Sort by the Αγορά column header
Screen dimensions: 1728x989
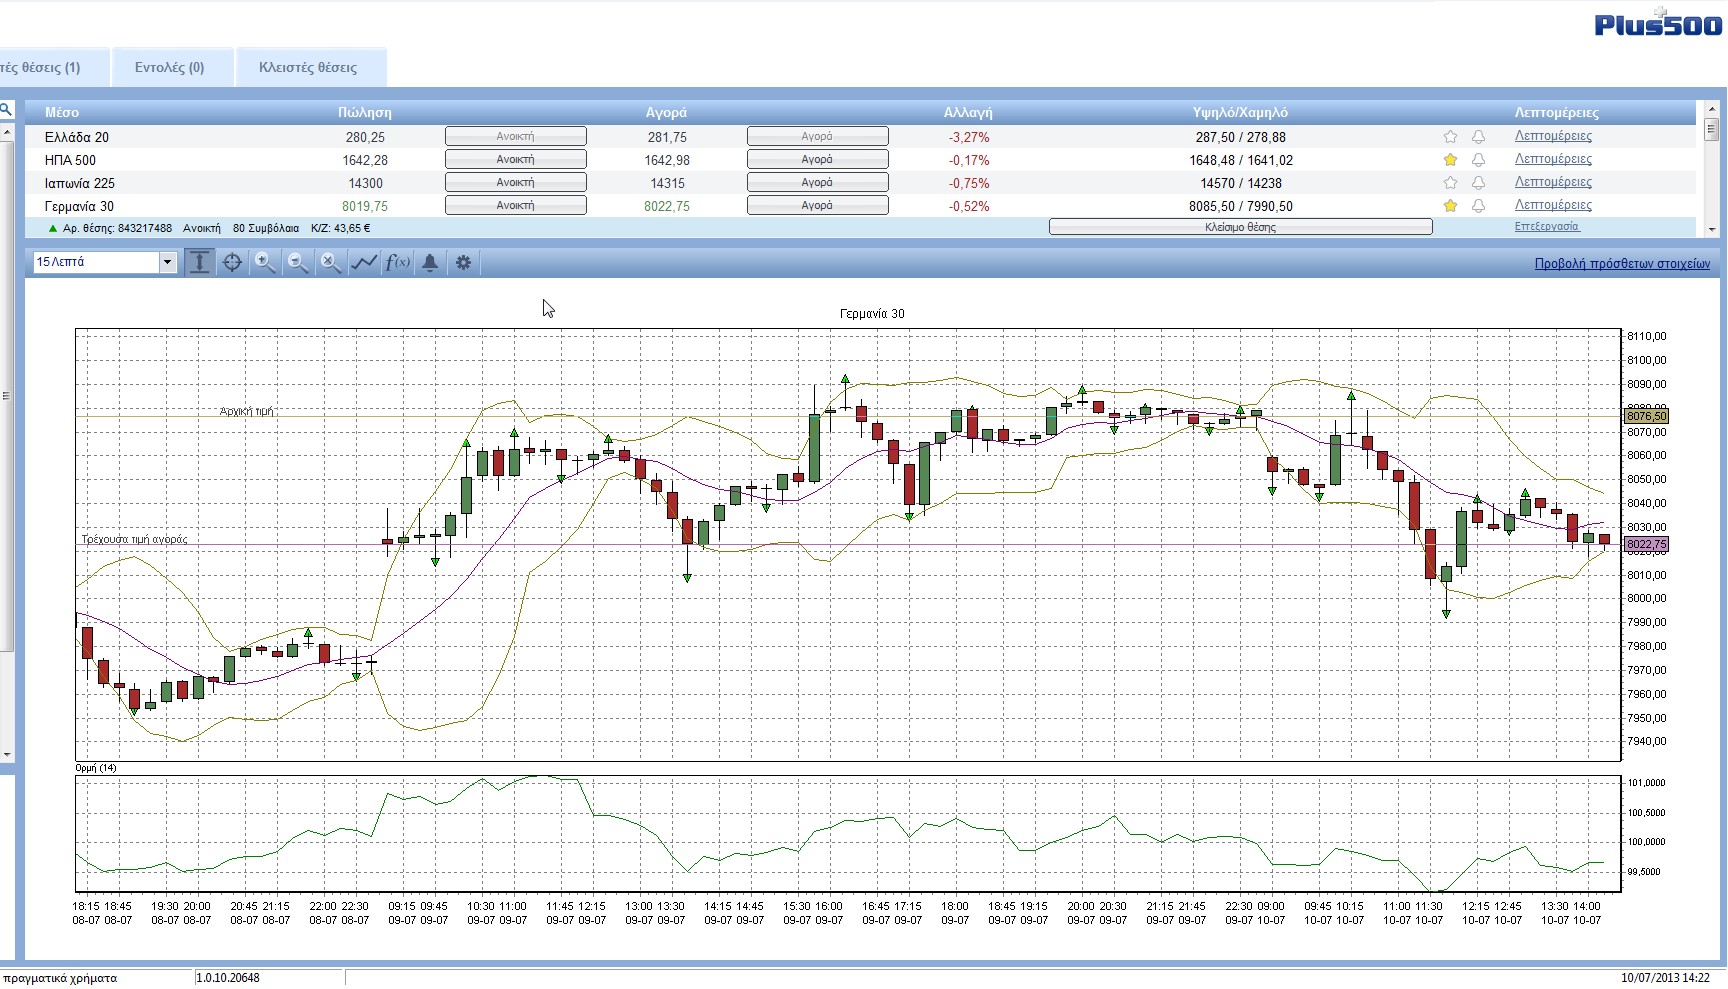coord(666,112)
